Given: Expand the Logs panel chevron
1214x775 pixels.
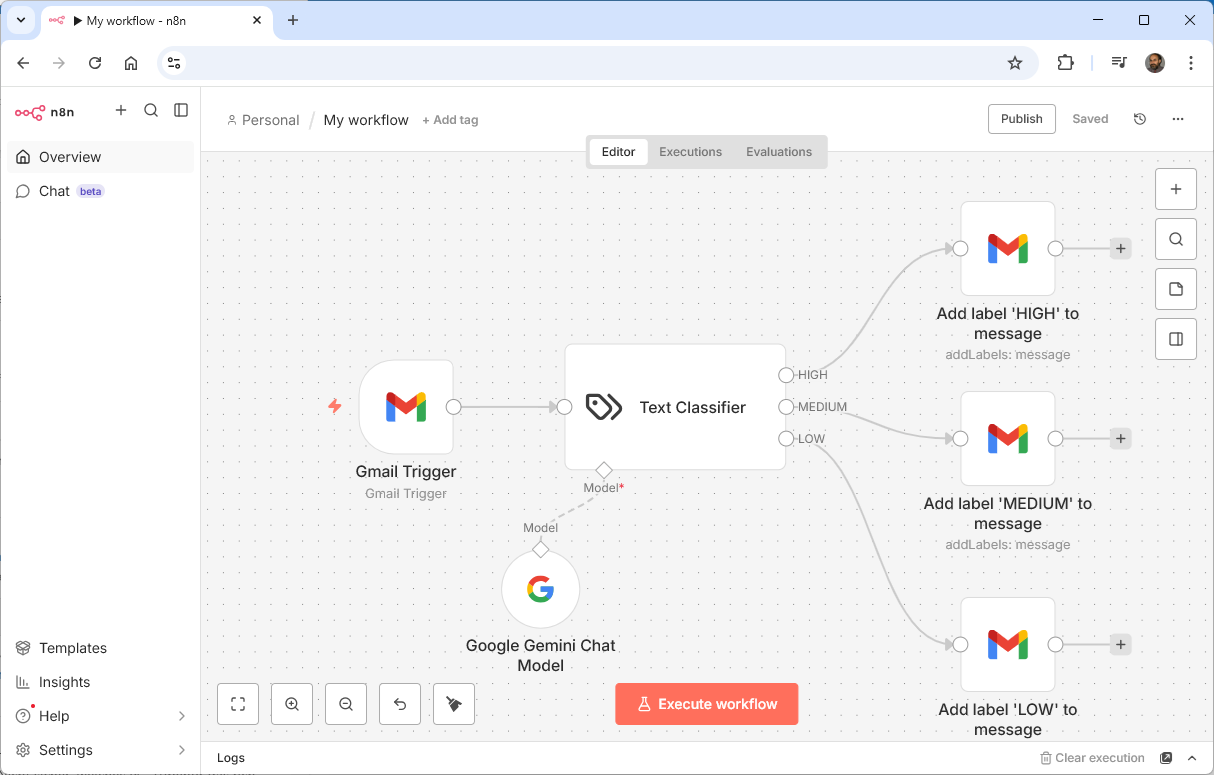Looking at the screenshot, I should pos(1192,758).
